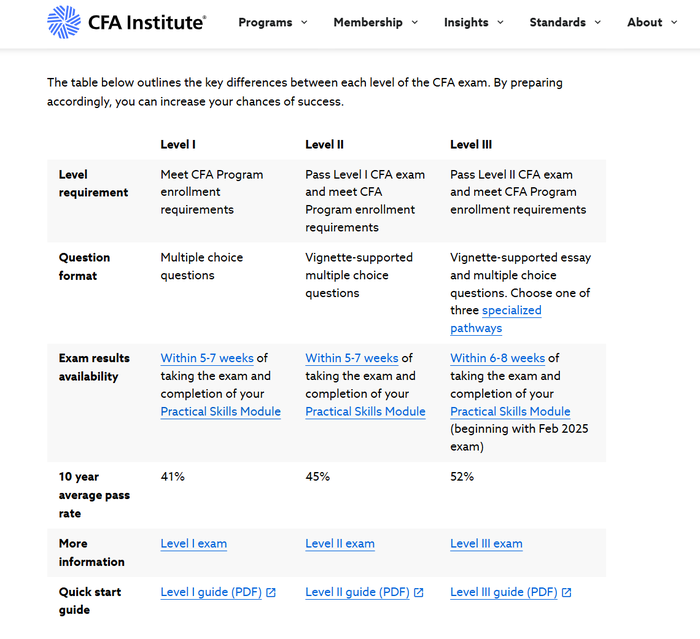The height and width of the screenshot is (639, 700).
Task: Go to Level I exam page
Action: pos(193,544)
